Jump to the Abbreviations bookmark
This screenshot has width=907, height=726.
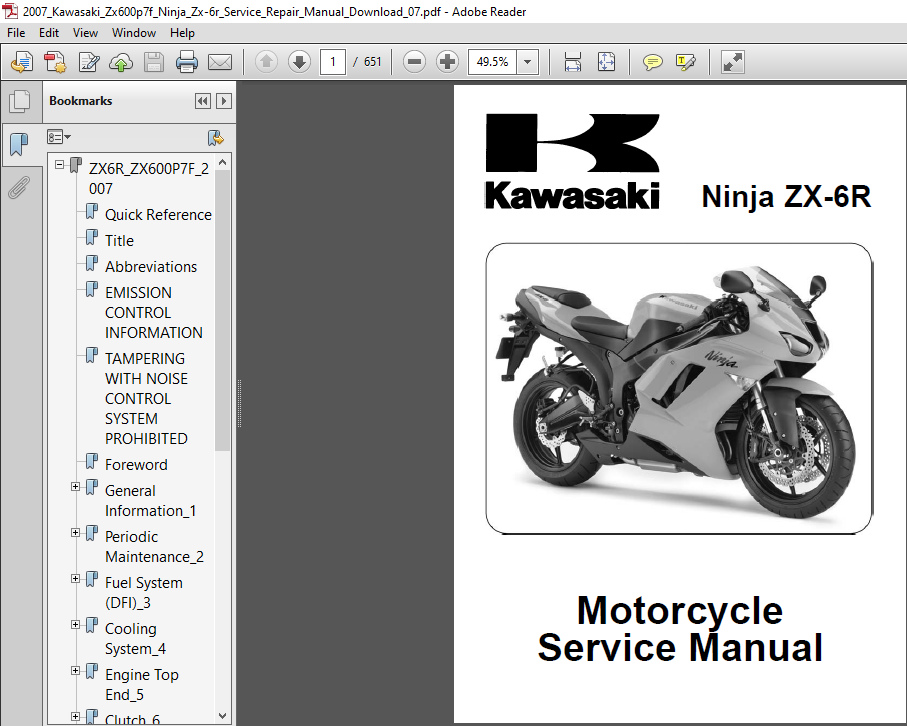[151, 267]
